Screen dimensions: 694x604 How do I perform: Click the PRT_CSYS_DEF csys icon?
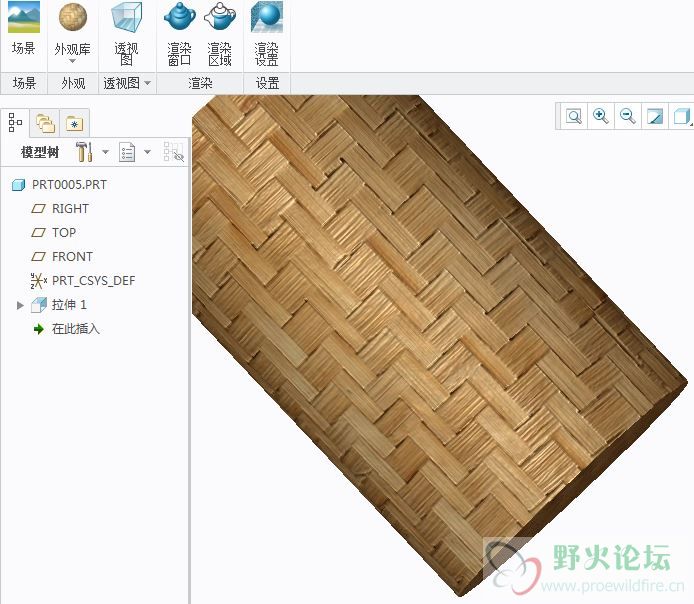[x=39, y=281]
